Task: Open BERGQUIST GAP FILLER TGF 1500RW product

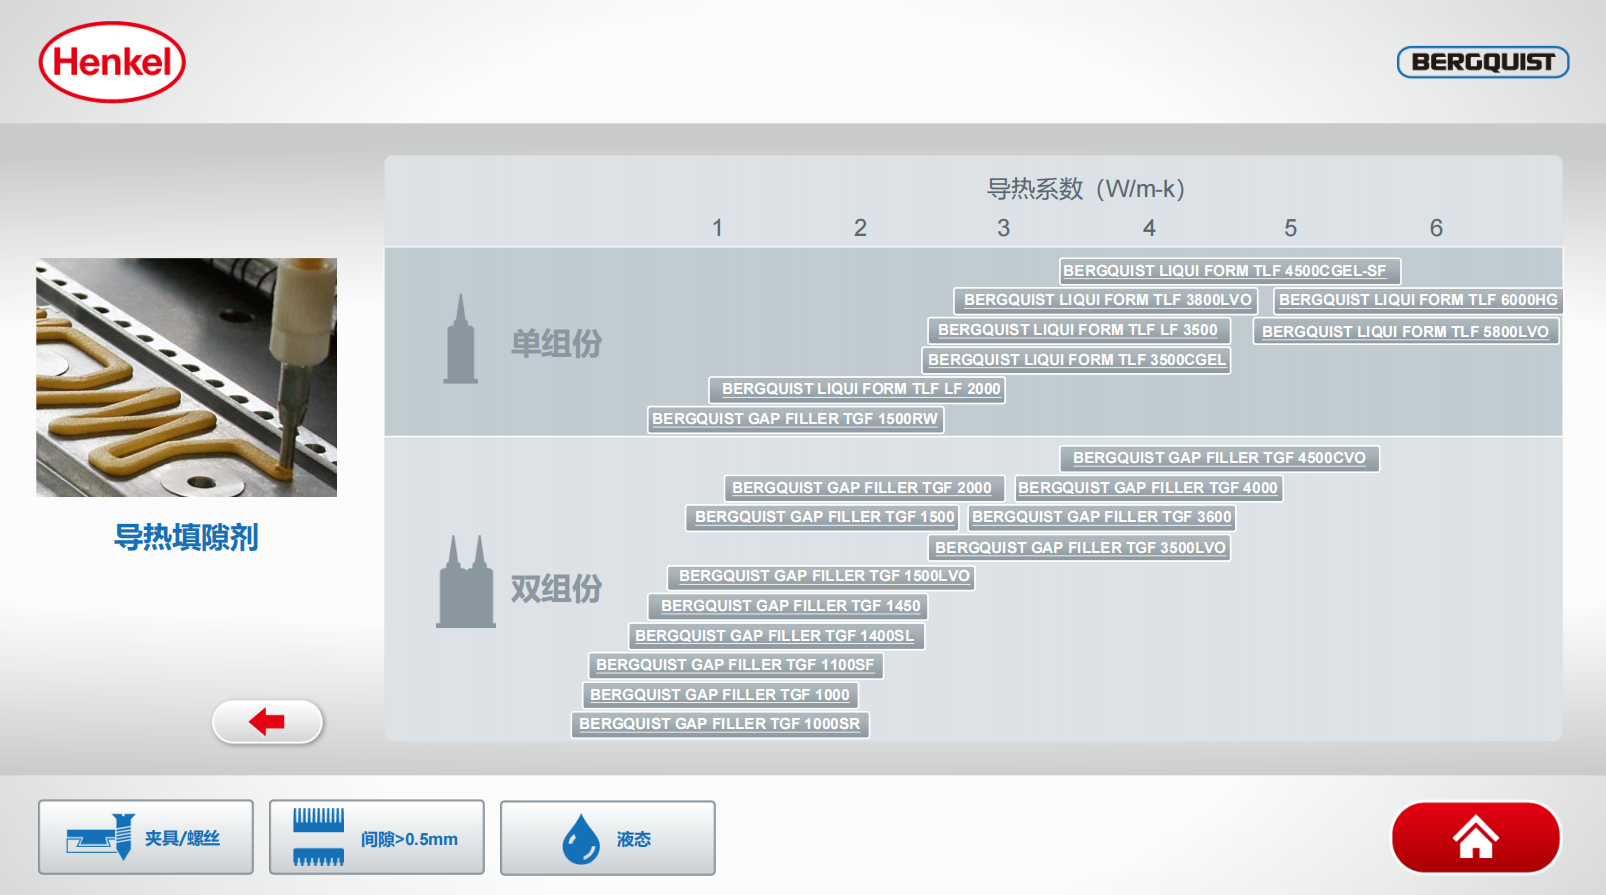Action: pyautogui.click(x=795, y=419)
